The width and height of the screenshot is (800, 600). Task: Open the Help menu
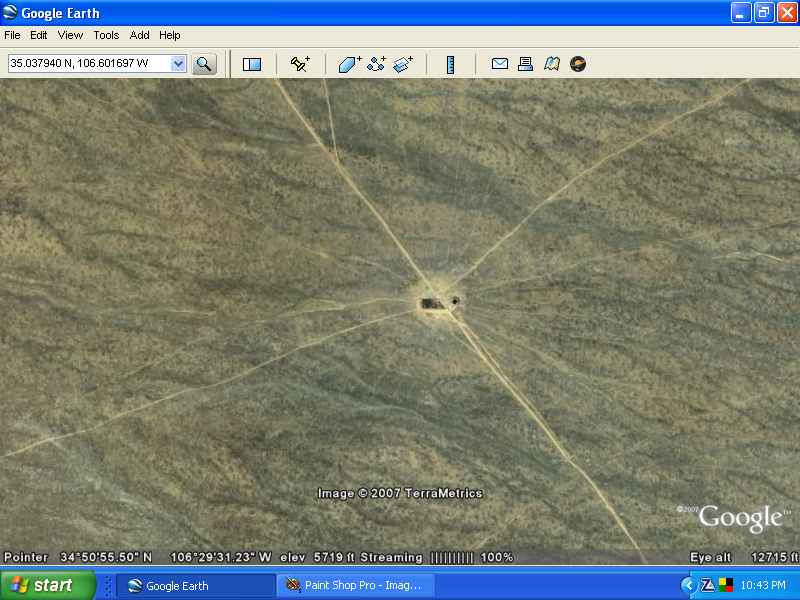[169, 35]
